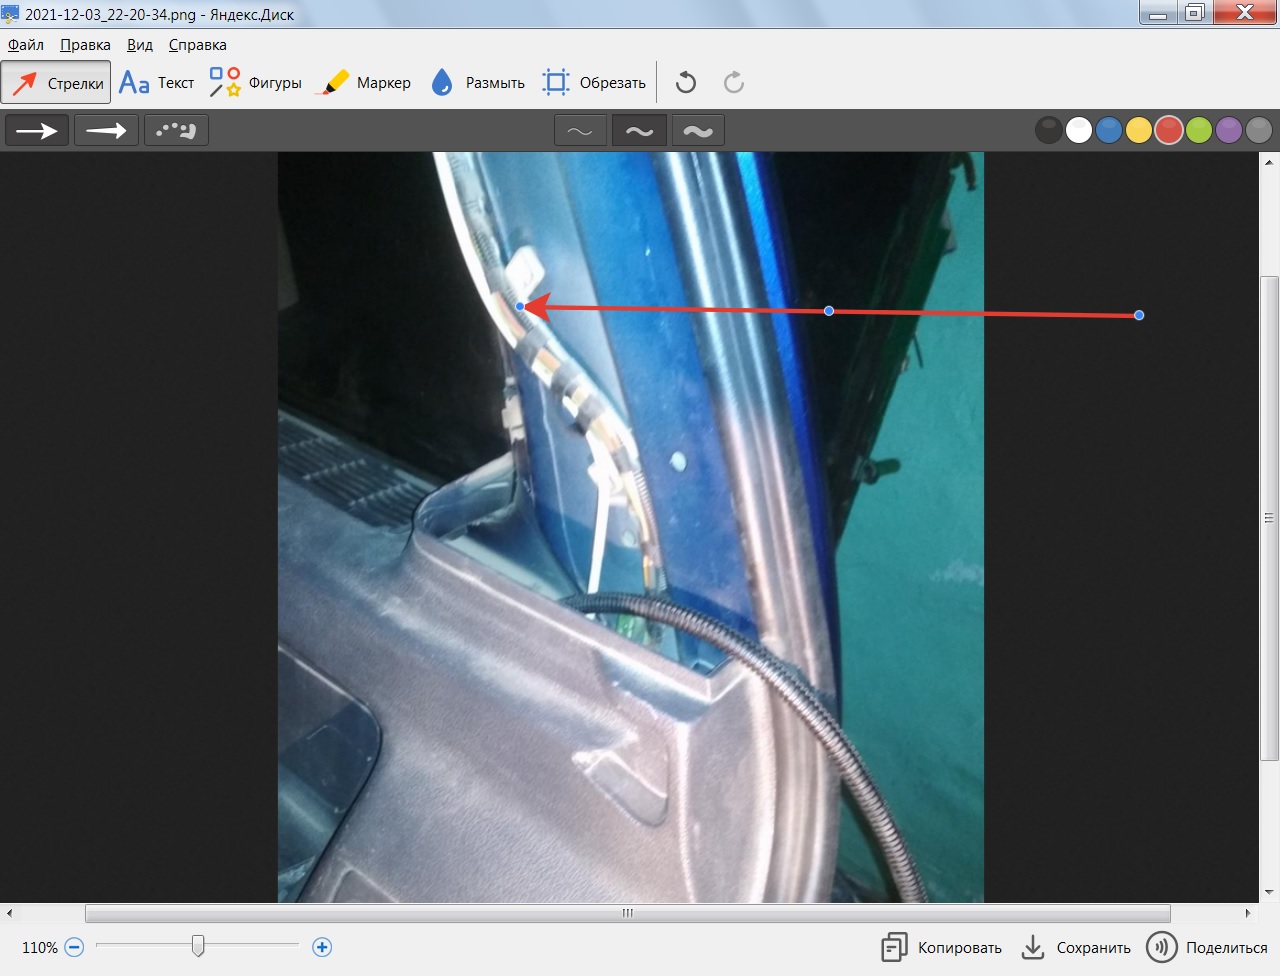This screenshot has height=976, width=1280.
Task: Redo the undone action
Action: tap(734, 83)
